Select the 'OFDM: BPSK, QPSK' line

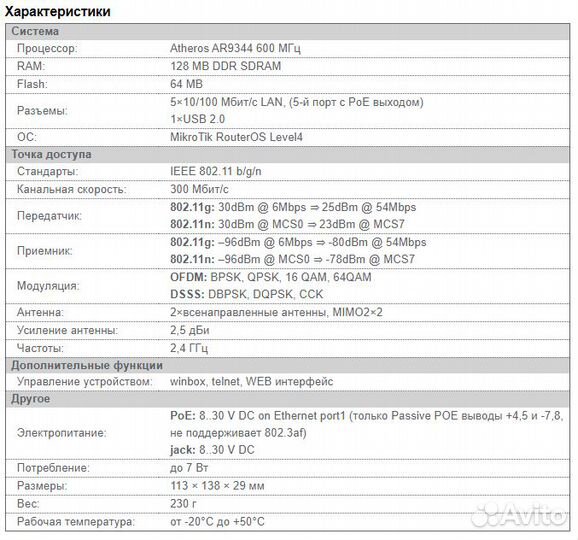(271, 277)
